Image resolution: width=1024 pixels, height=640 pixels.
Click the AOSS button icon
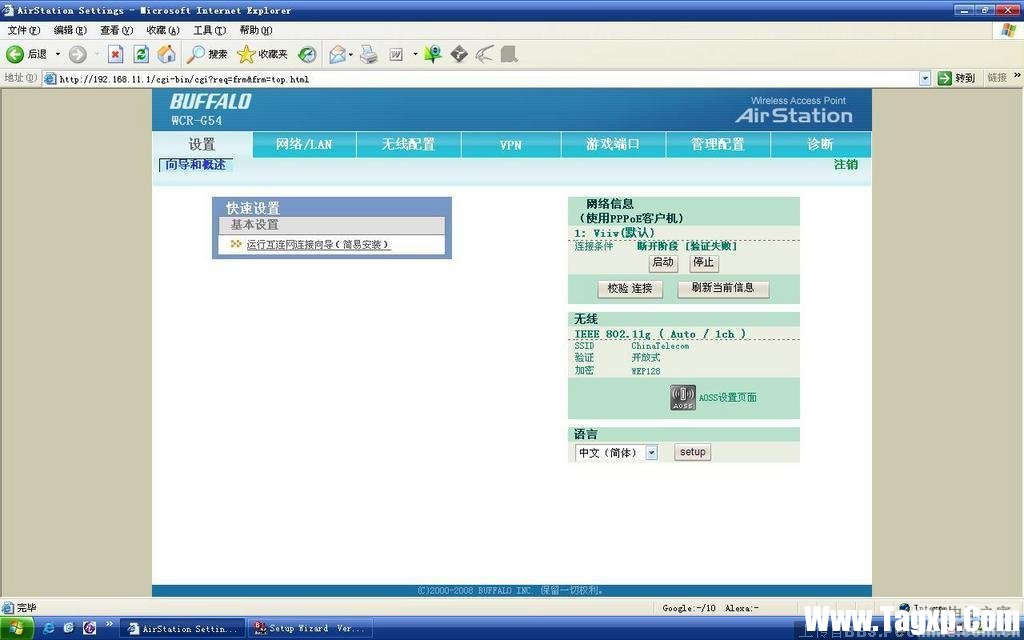pyautogui.click(x=682, y=398)
